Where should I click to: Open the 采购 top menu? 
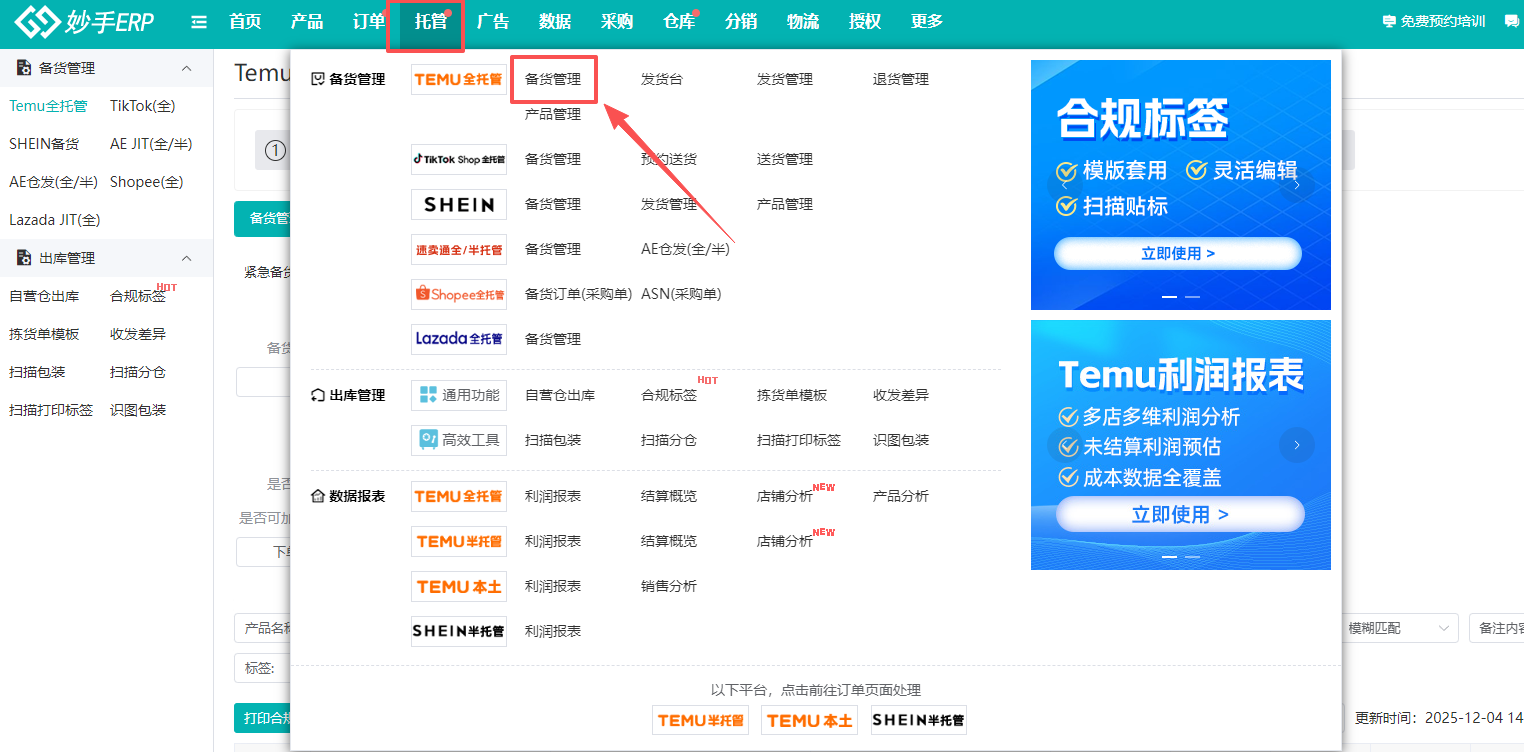(x=617, y=22)
